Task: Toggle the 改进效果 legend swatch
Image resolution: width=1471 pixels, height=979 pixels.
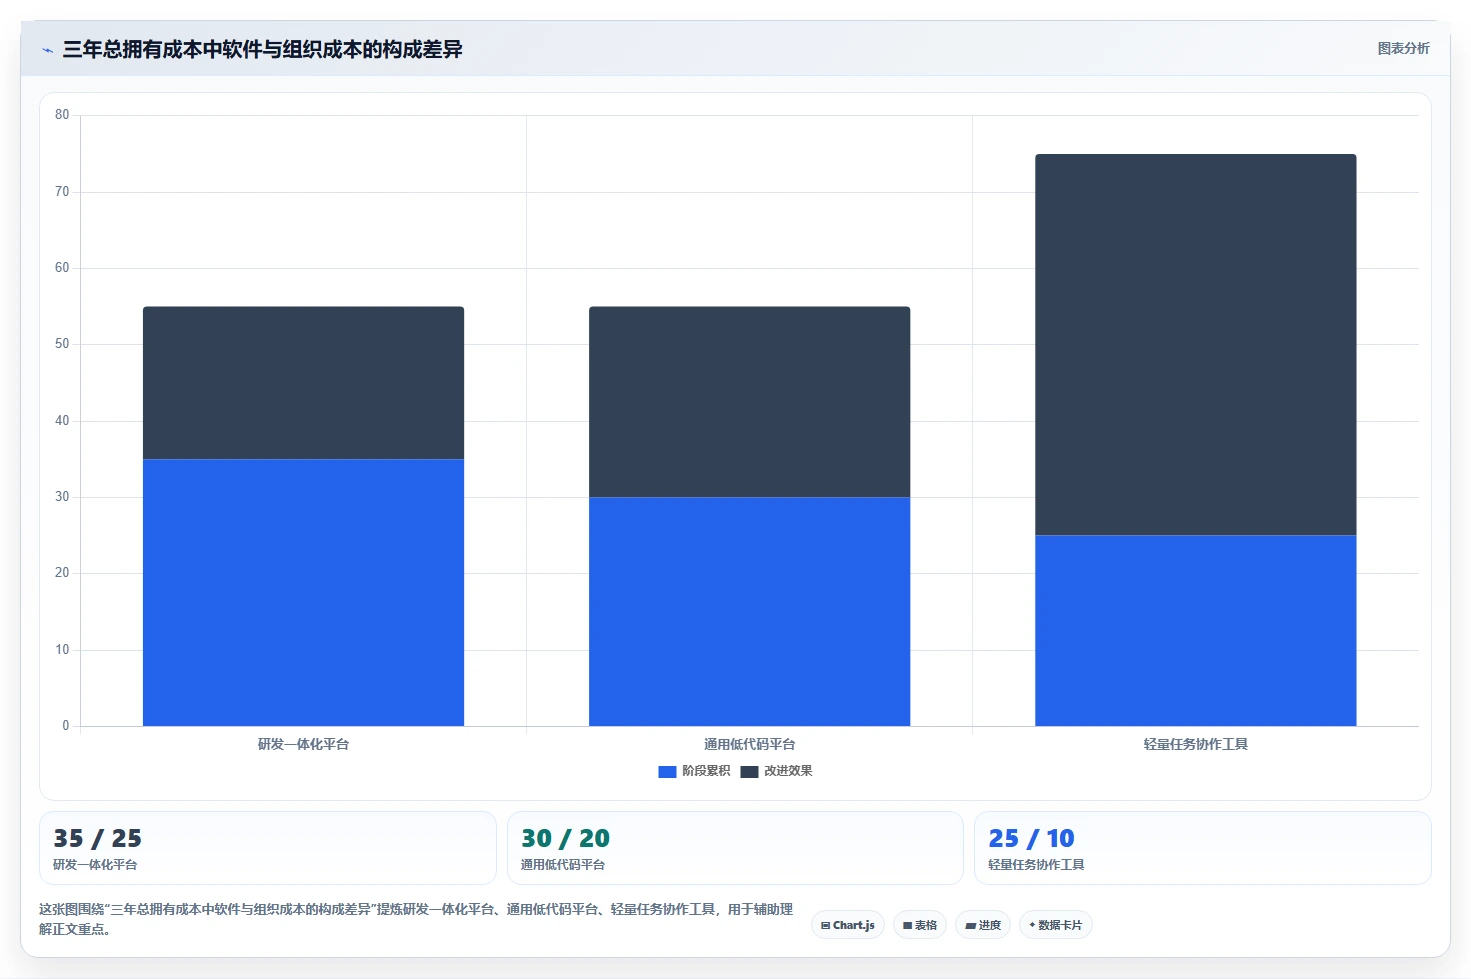Action: (749, 771)
